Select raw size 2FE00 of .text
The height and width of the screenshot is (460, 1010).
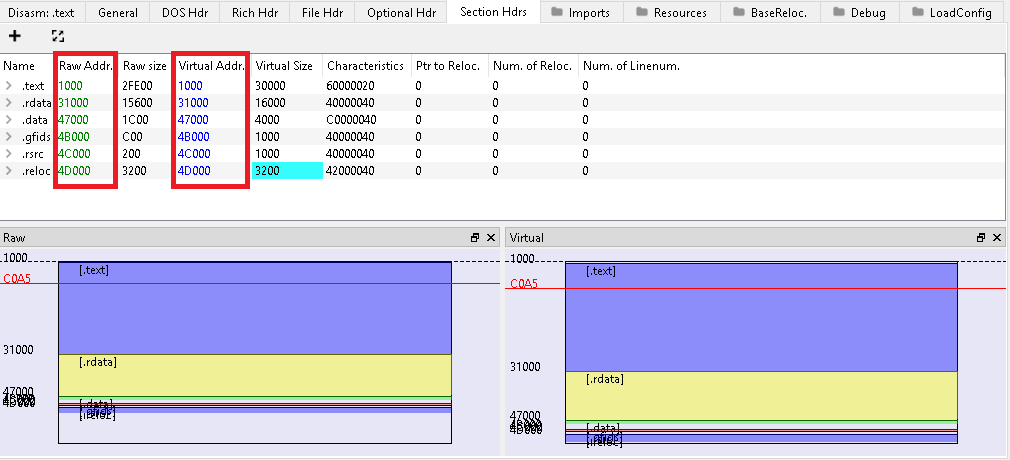(x=140, y=85)
